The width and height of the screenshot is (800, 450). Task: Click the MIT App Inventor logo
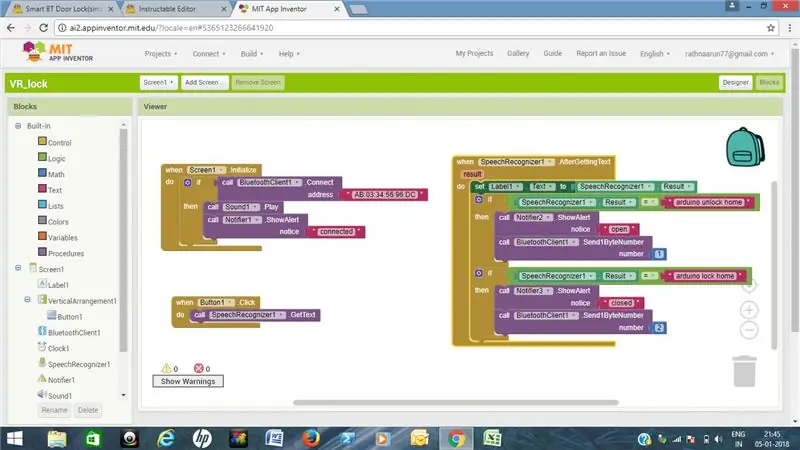tap(57, 52)
